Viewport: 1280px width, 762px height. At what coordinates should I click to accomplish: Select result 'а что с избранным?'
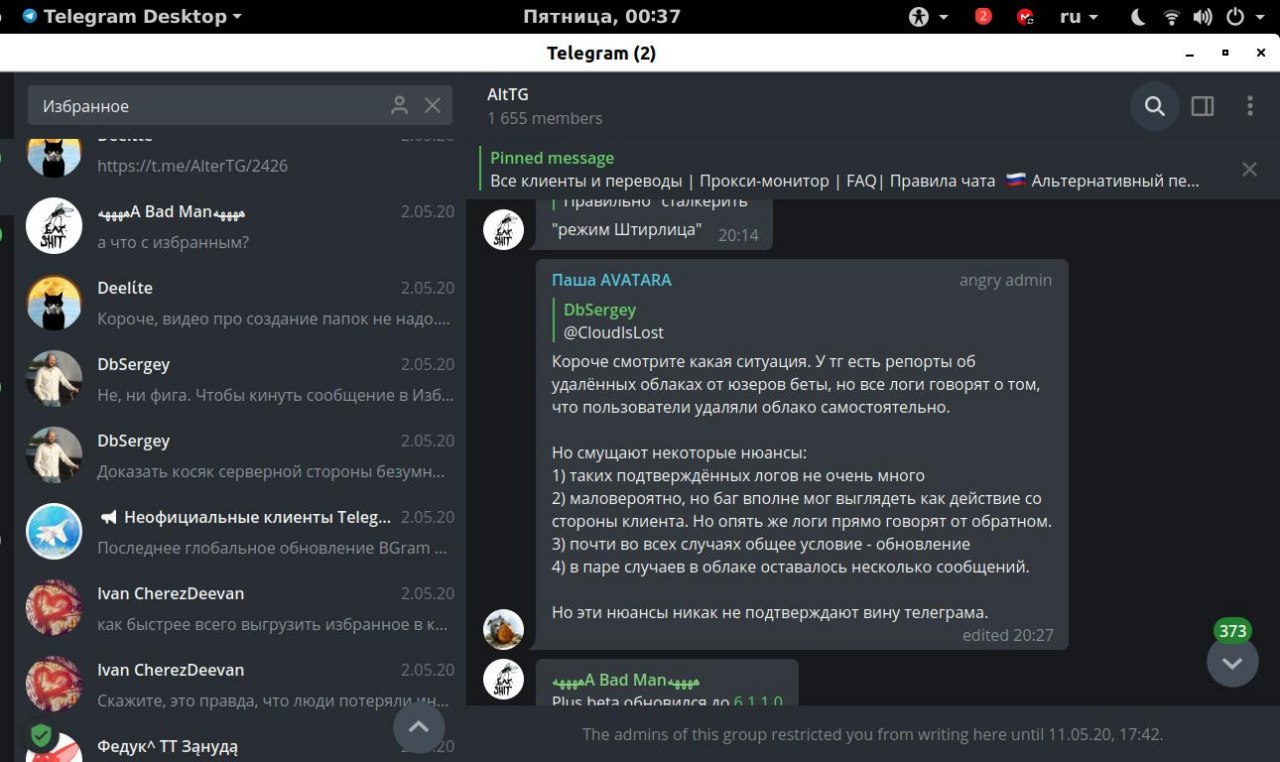click(x=240, y=226)
